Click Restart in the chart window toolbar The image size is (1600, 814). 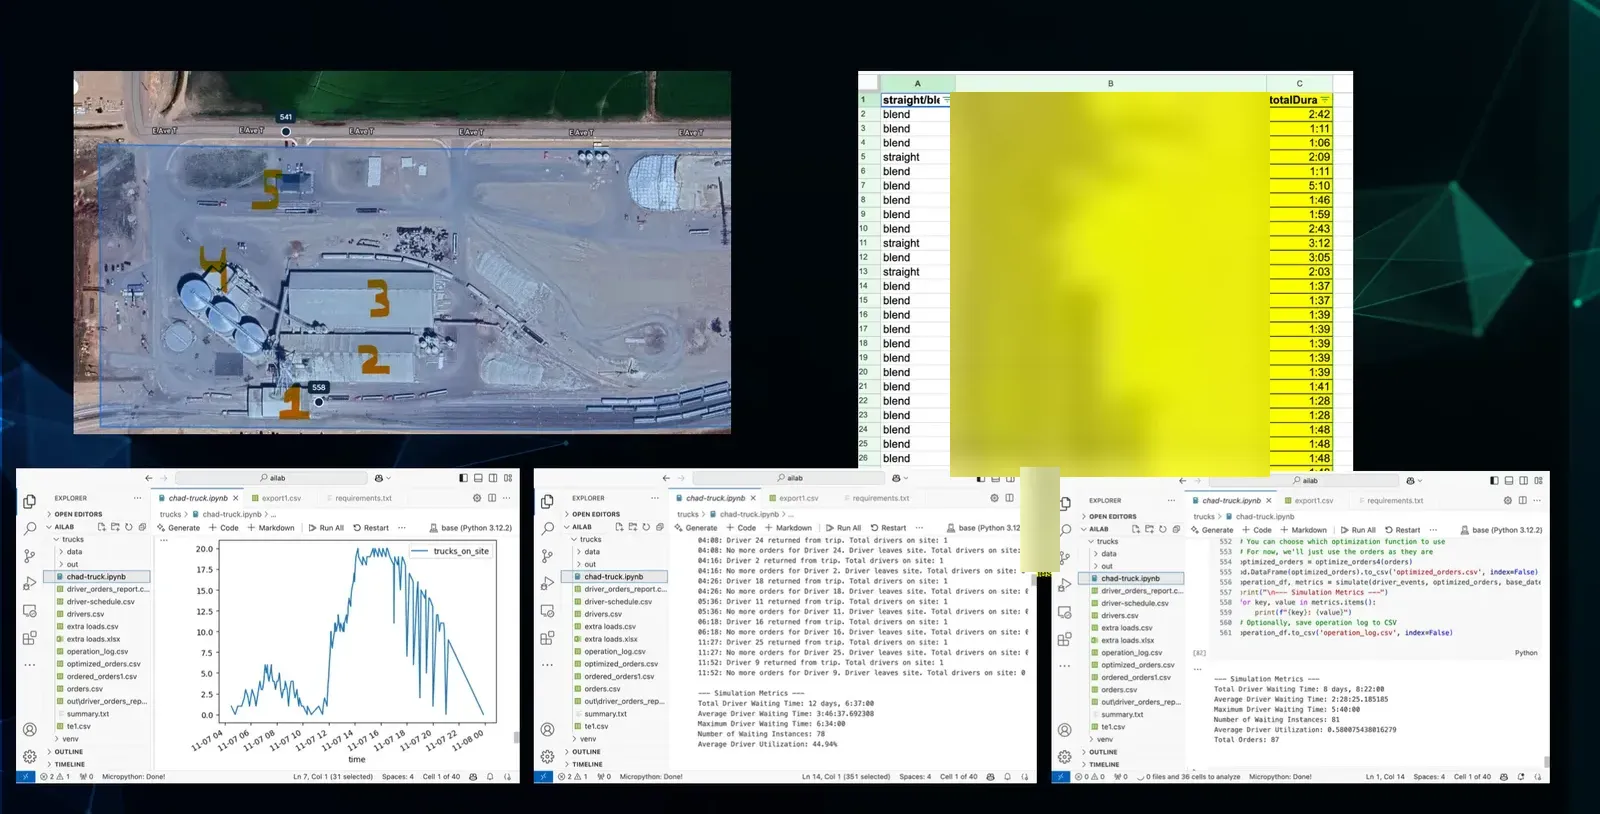371,528
